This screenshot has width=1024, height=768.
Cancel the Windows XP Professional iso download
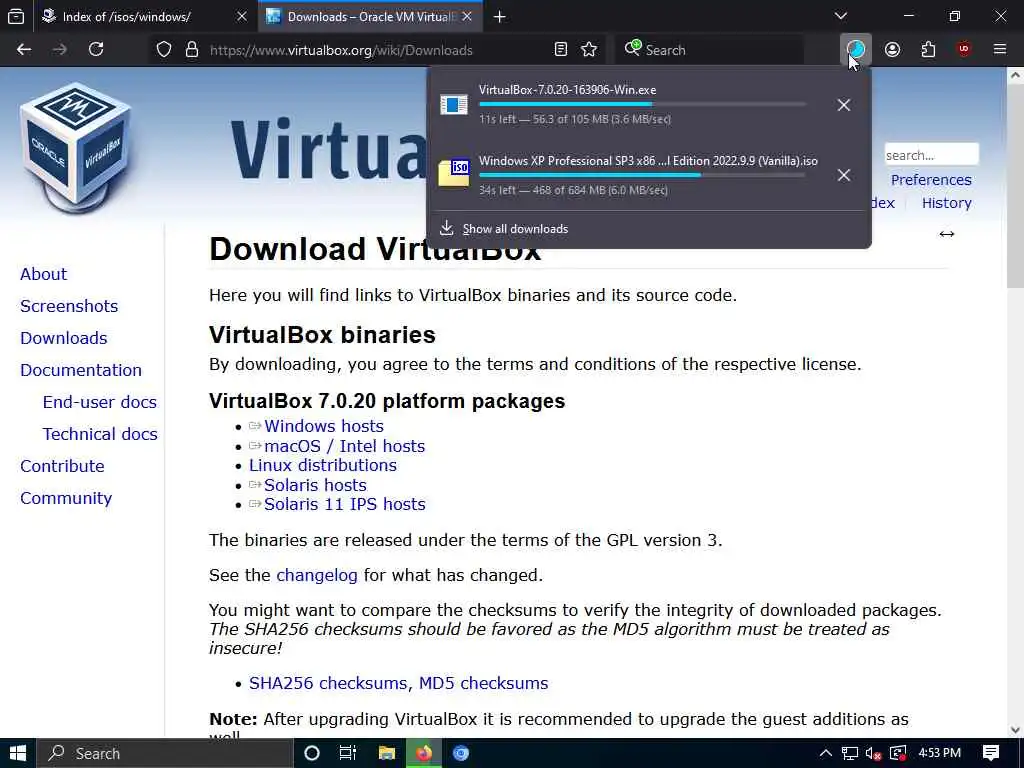click(x=844, y=175)
